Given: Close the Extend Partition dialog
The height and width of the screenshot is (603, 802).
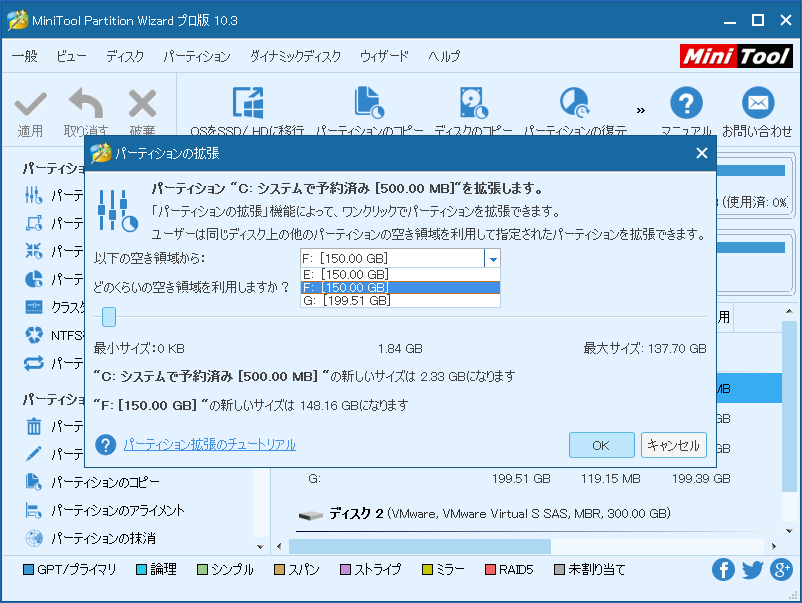Looking at the screenshot, I should [x=702, y=153].
